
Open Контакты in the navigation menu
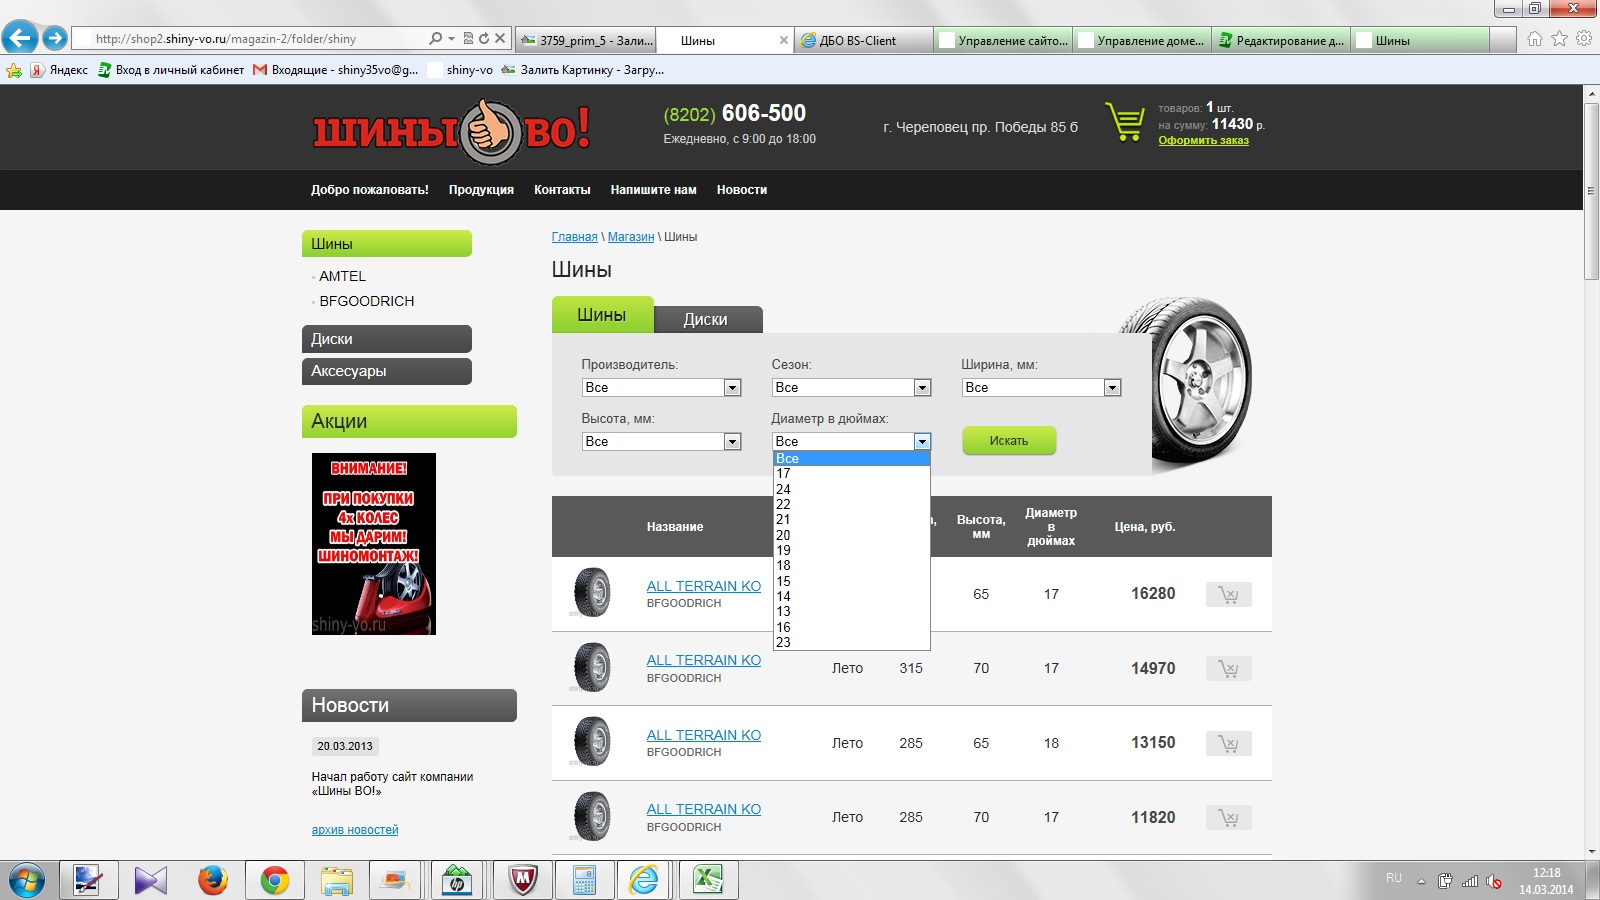point(562,190)
